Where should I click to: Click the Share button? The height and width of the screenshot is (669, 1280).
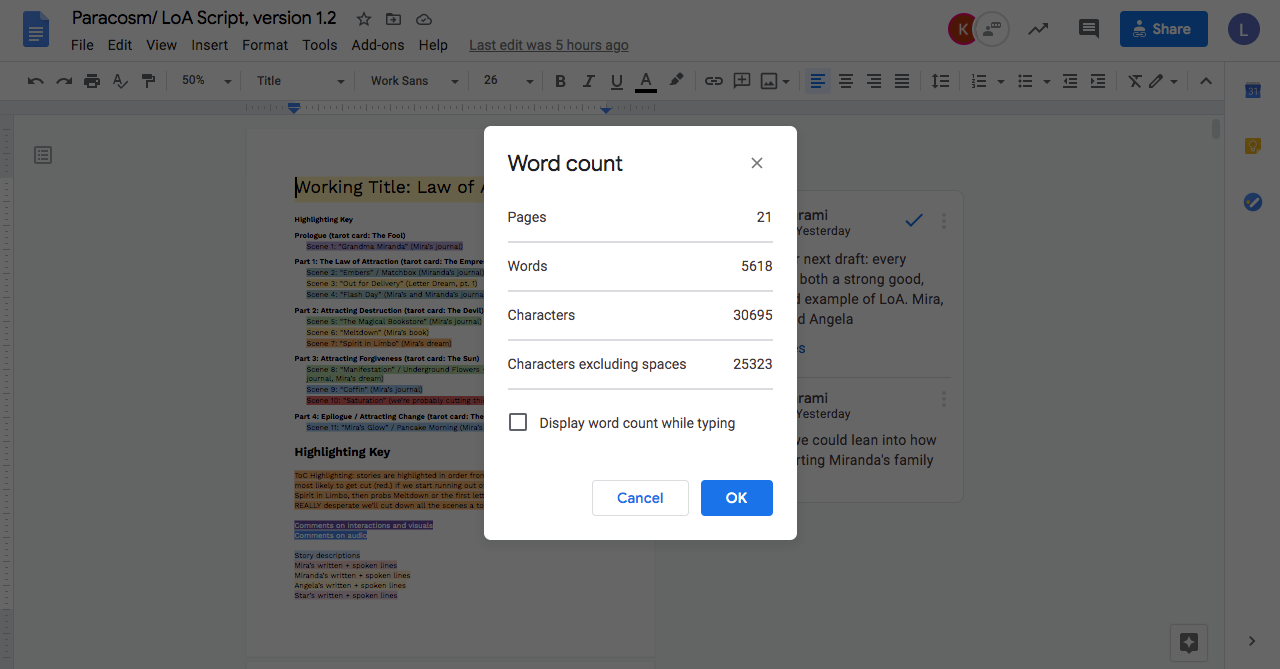coord(1164,29)
